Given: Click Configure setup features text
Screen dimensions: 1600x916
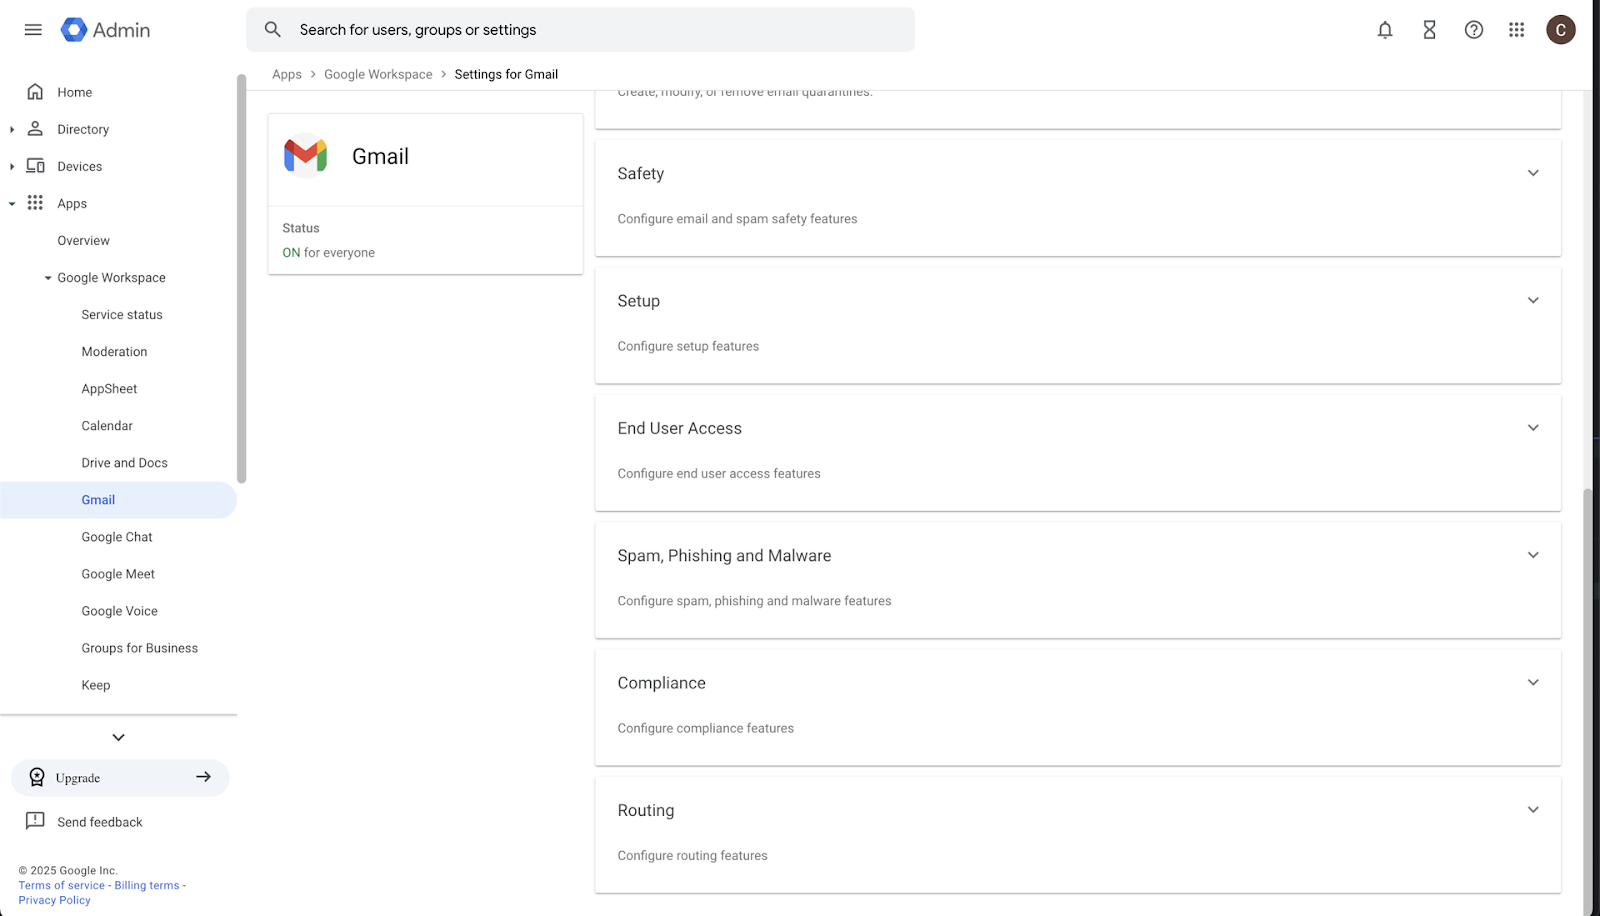Looking at the screenshot, I should click(x=688, y=346).
